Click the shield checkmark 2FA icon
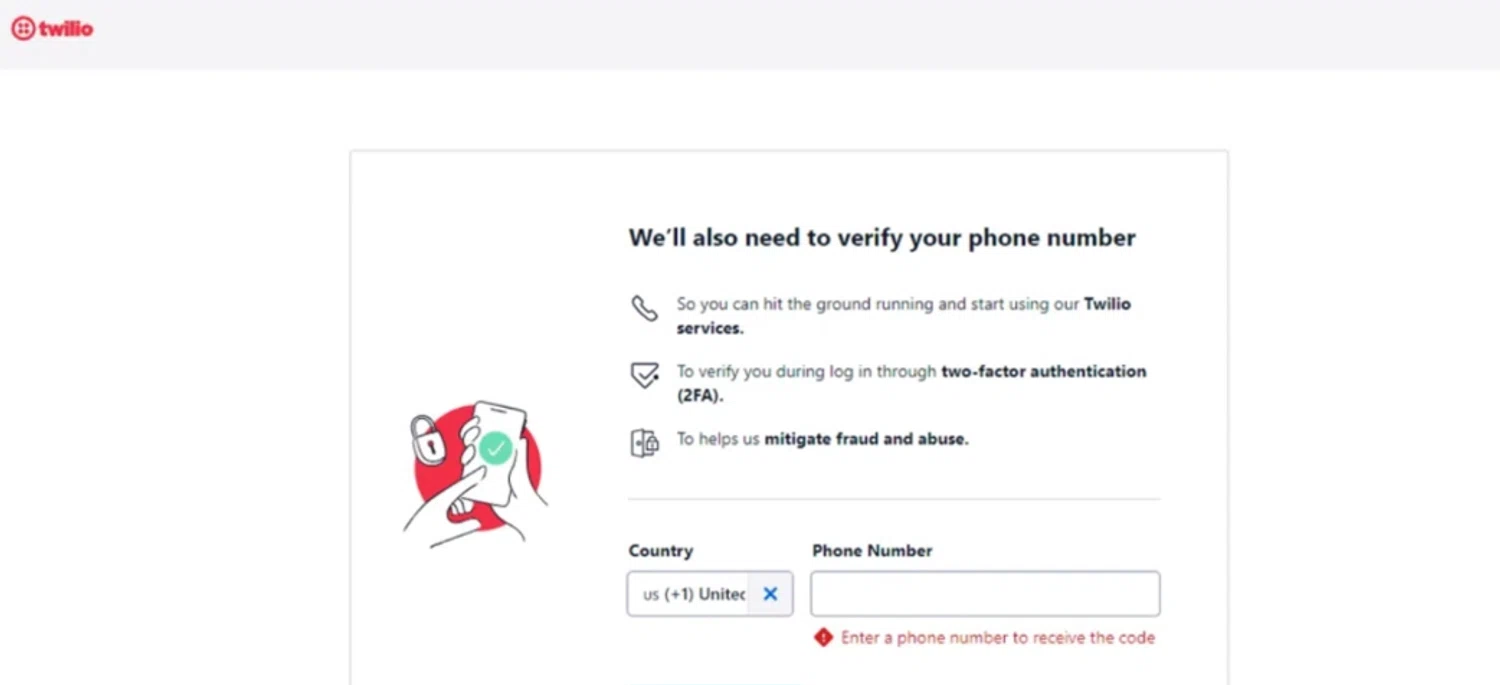The image size is (1500, 685). click(644, 375)
